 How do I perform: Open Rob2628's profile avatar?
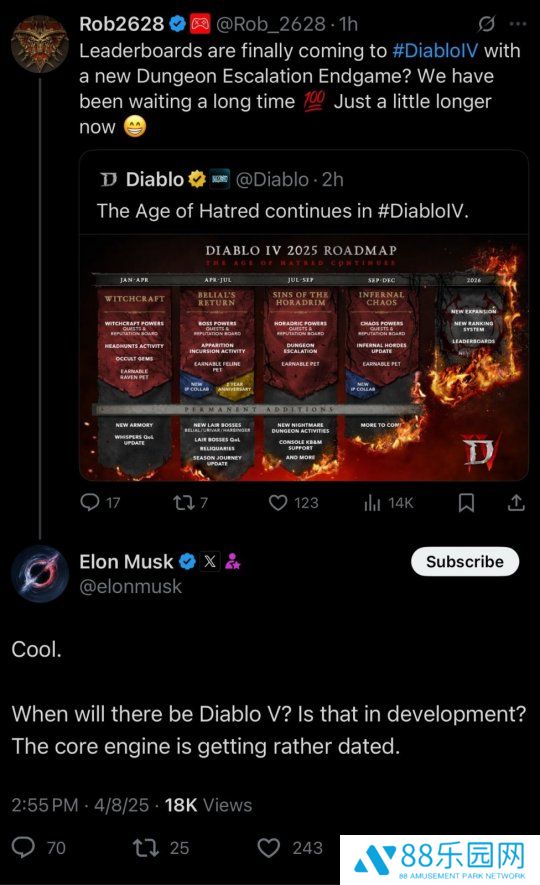(x=39, y=44)
